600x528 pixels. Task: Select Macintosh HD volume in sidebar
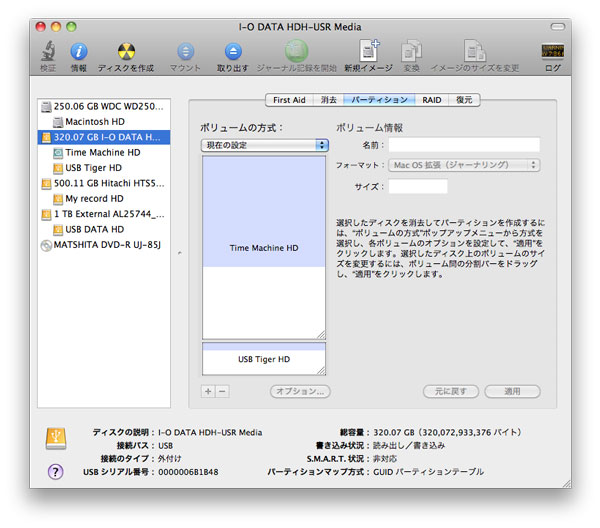click(104, 122)
